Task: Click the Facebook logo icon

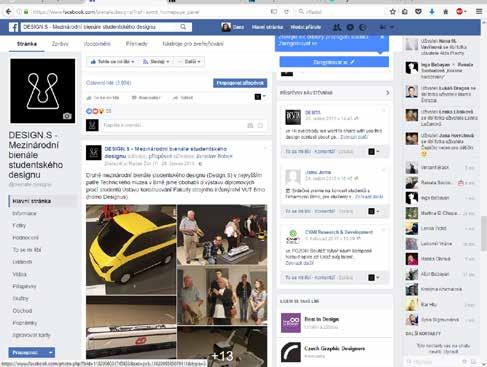Action: [14, 27]
